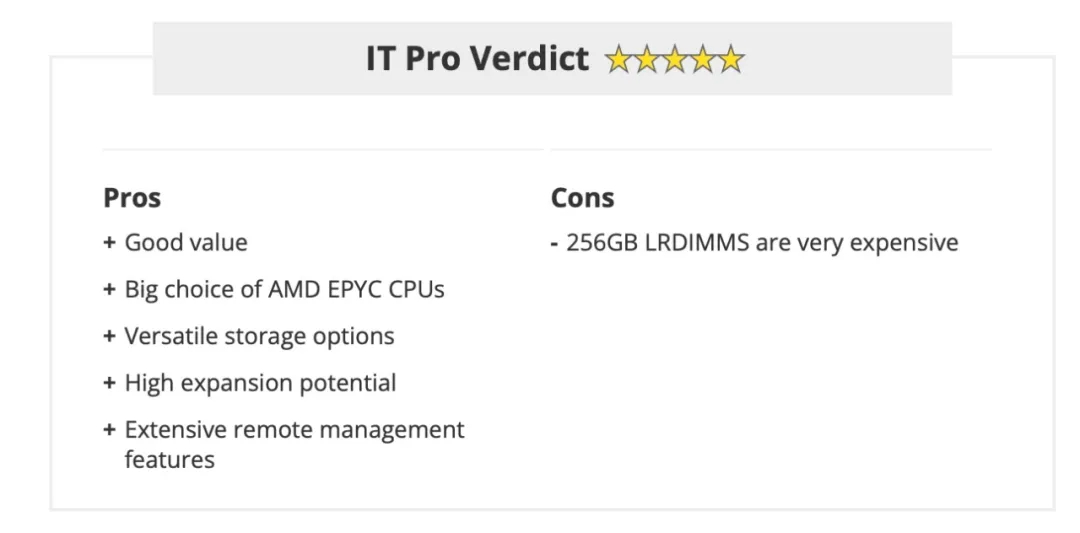The width and height of the screenshot is (1080, 533).
Task: Click the fourth rating star
Action: point(703,59)
